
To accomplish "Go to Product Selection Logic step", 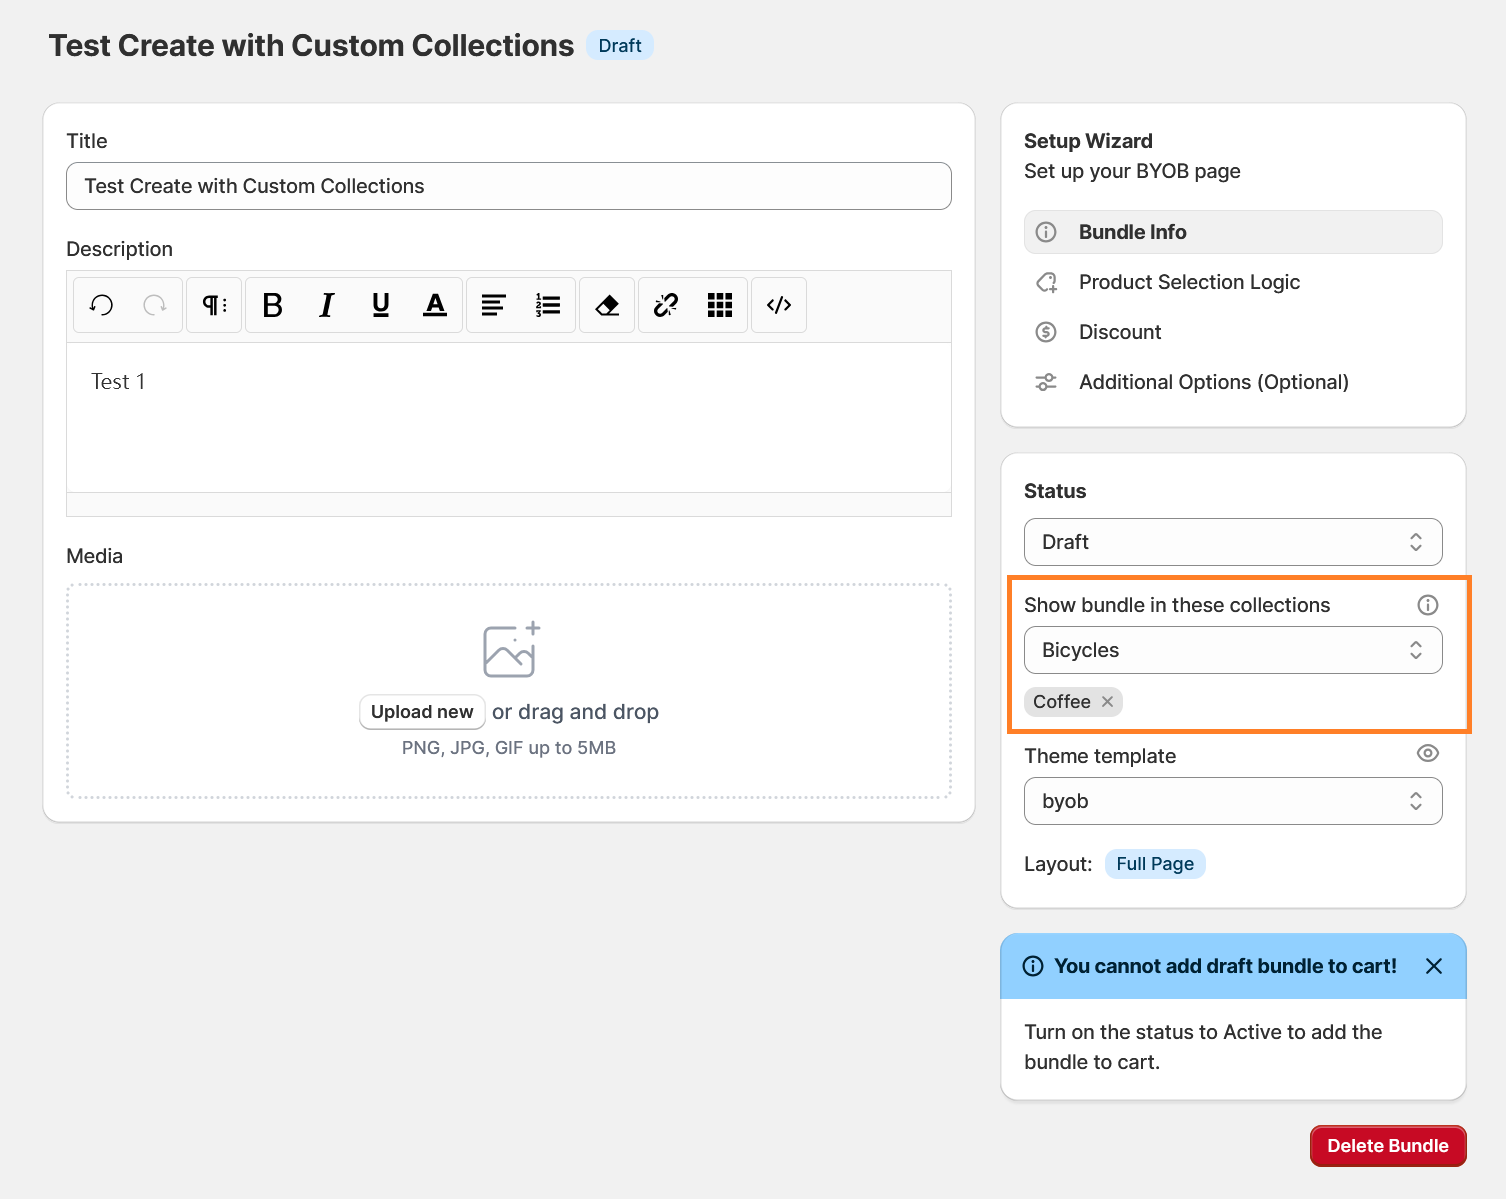I will pyautogui.click(x=1189, y=282).
